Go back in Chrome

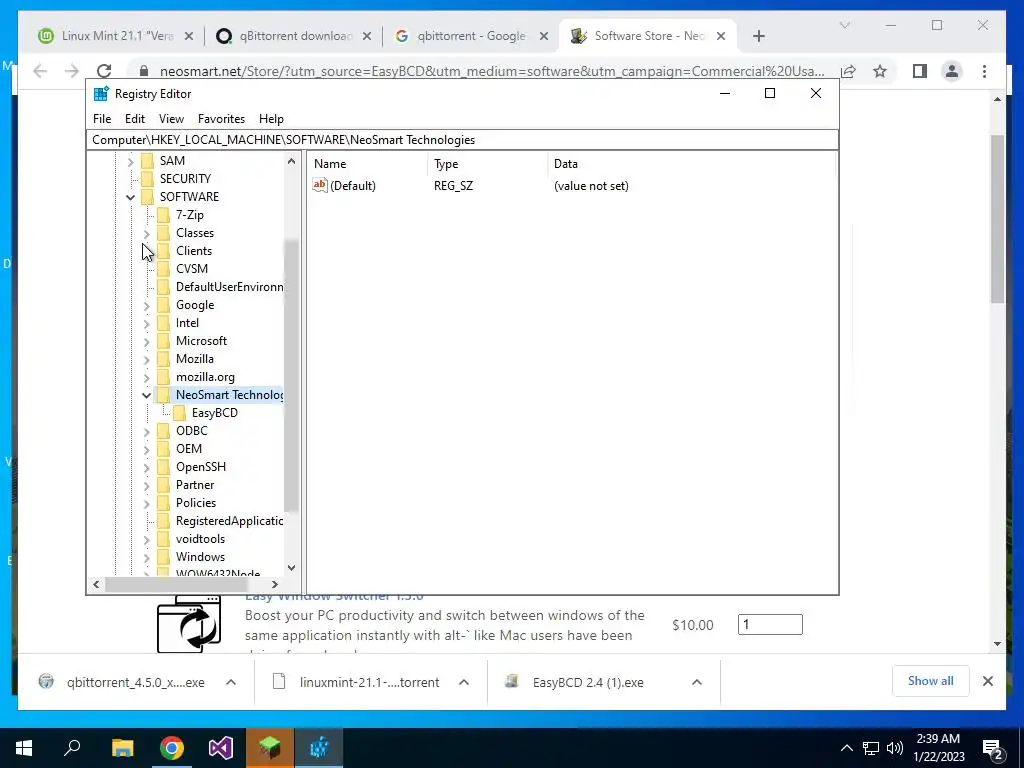pos(40,71)
